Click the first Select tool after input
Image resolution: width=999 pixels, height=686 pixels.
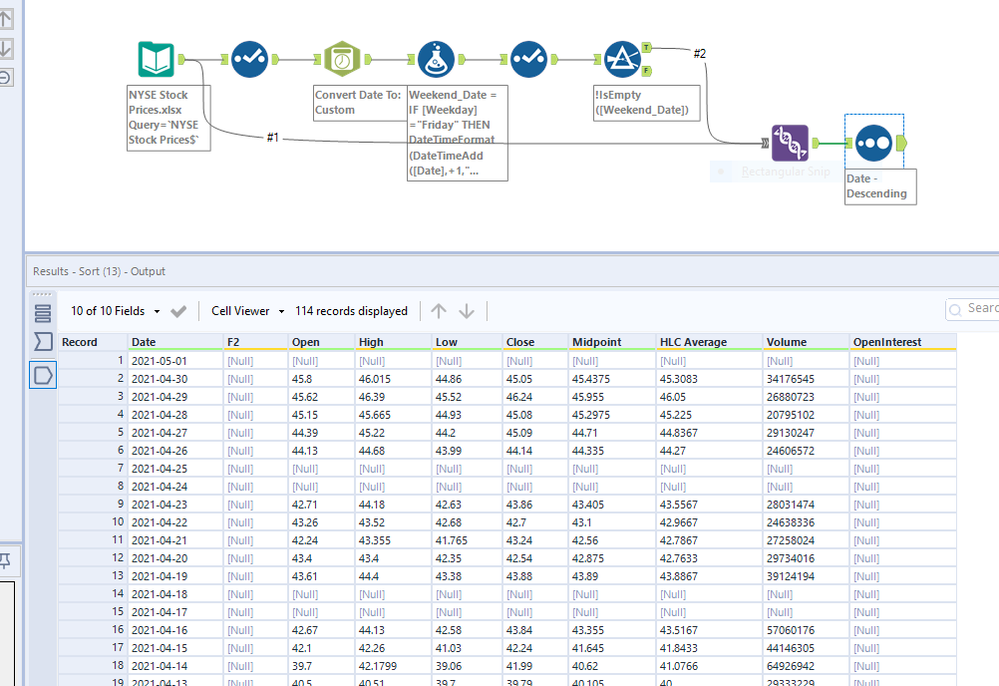click(x=250, y=59)
